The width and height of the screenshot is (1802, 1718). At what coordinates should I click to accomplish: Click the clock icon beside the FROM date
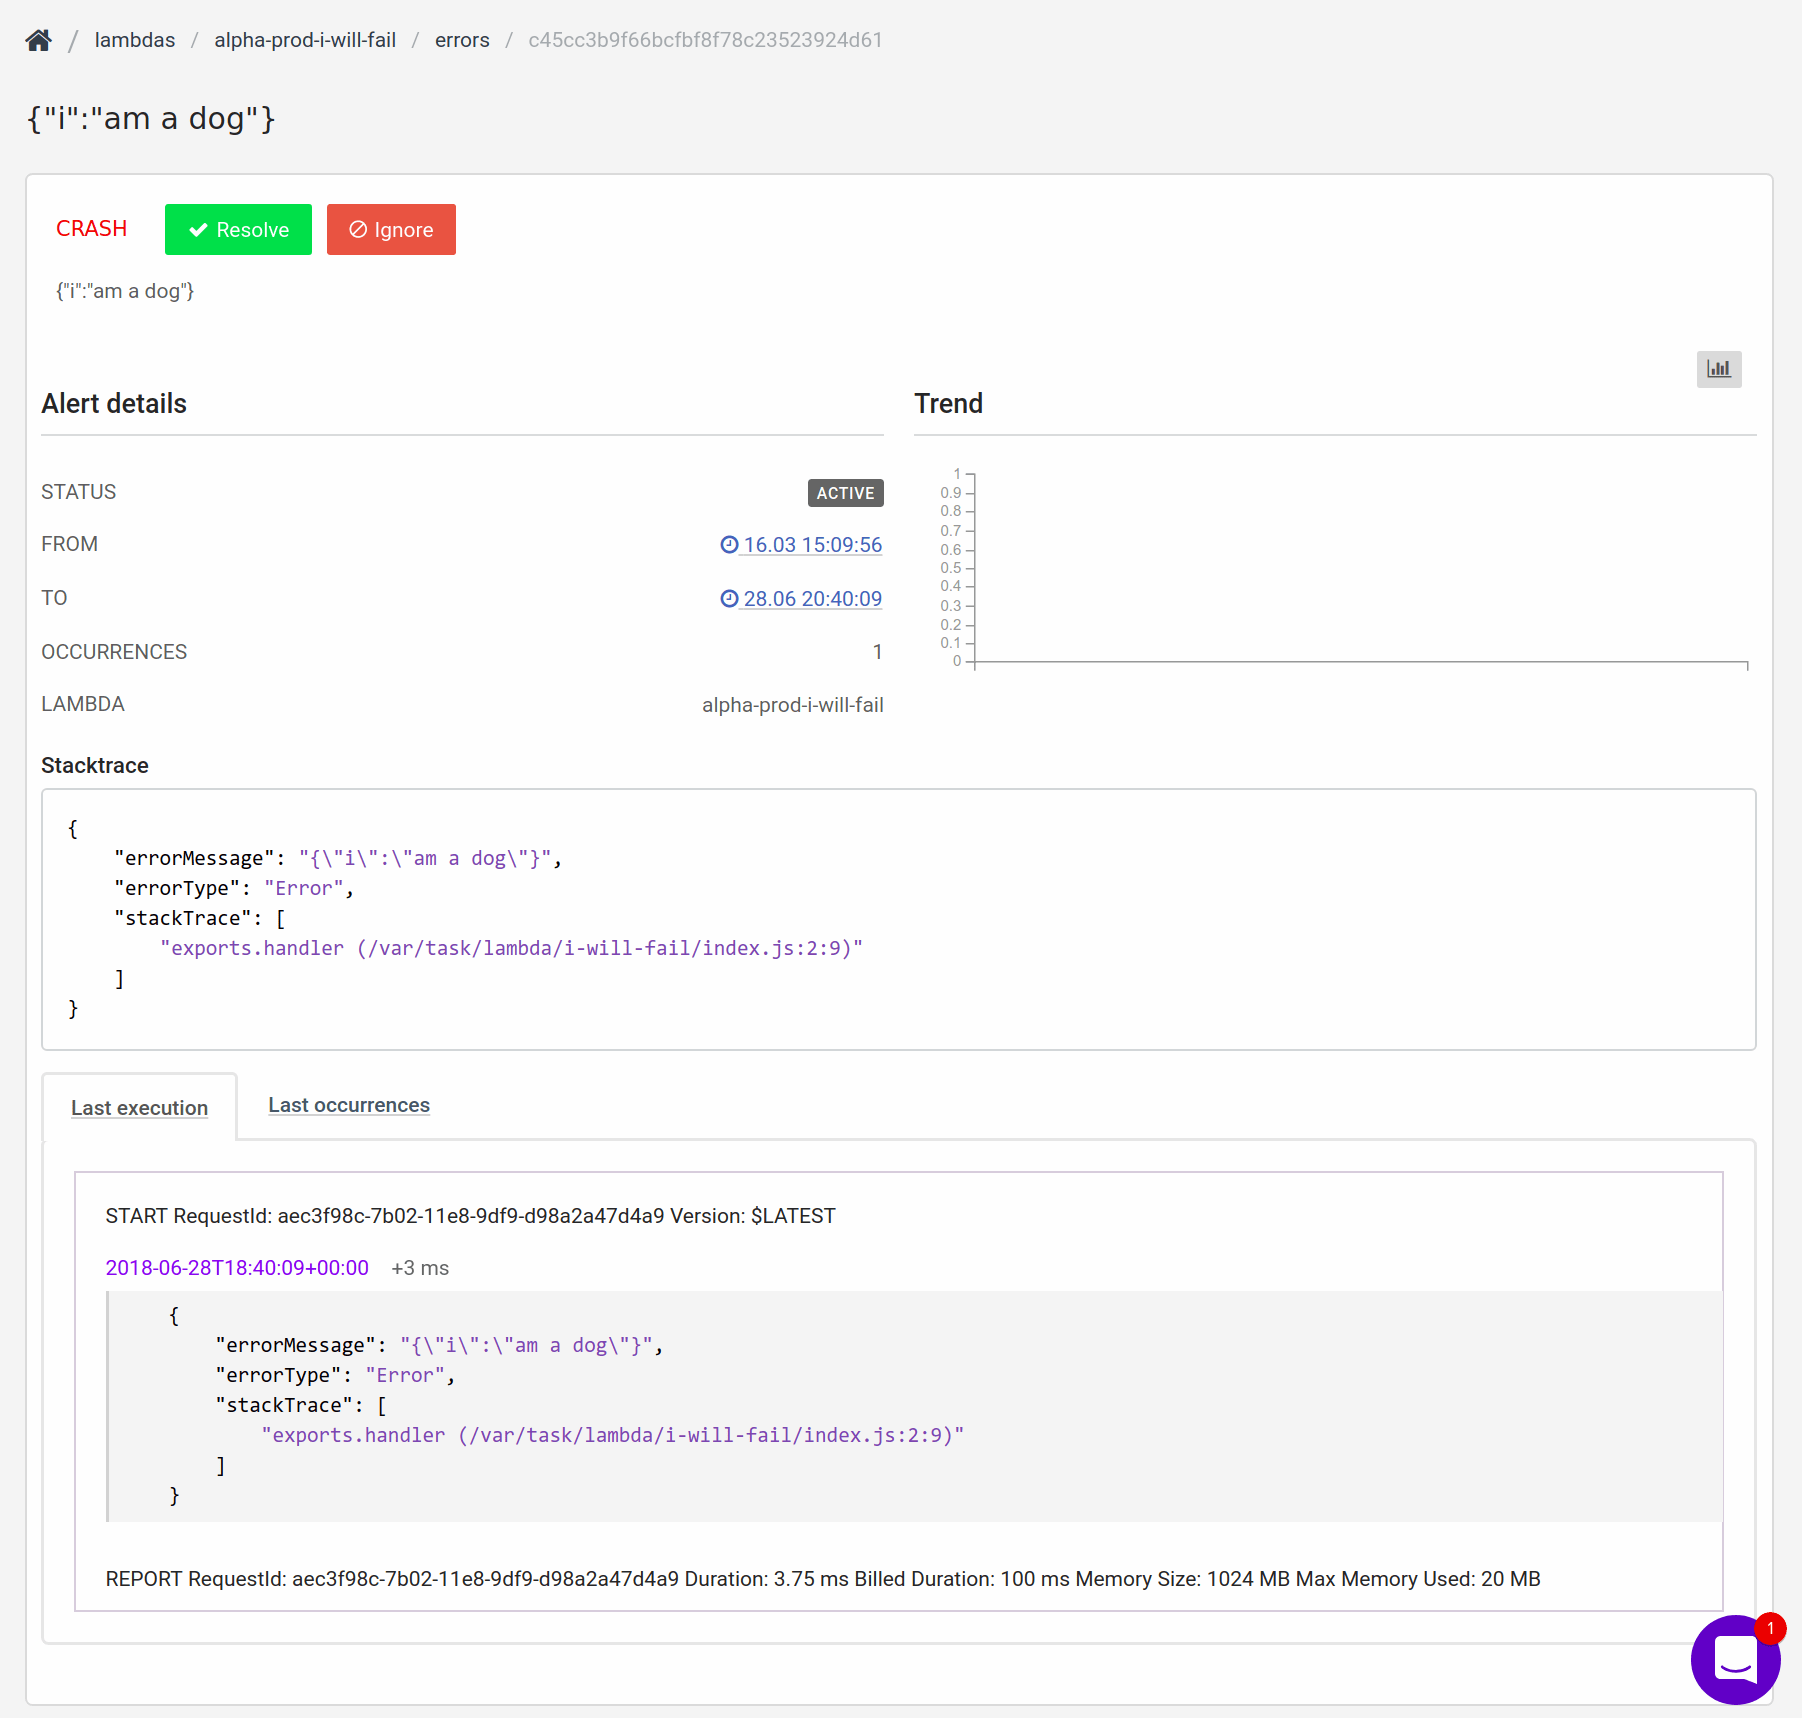point(727,545)
